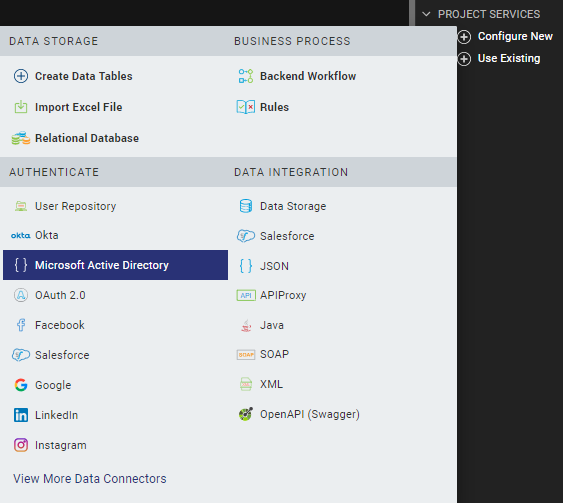Viewport: 563px width, 503px height.
Task: Select SOAP integration label
Action: (x=274, y=354)
